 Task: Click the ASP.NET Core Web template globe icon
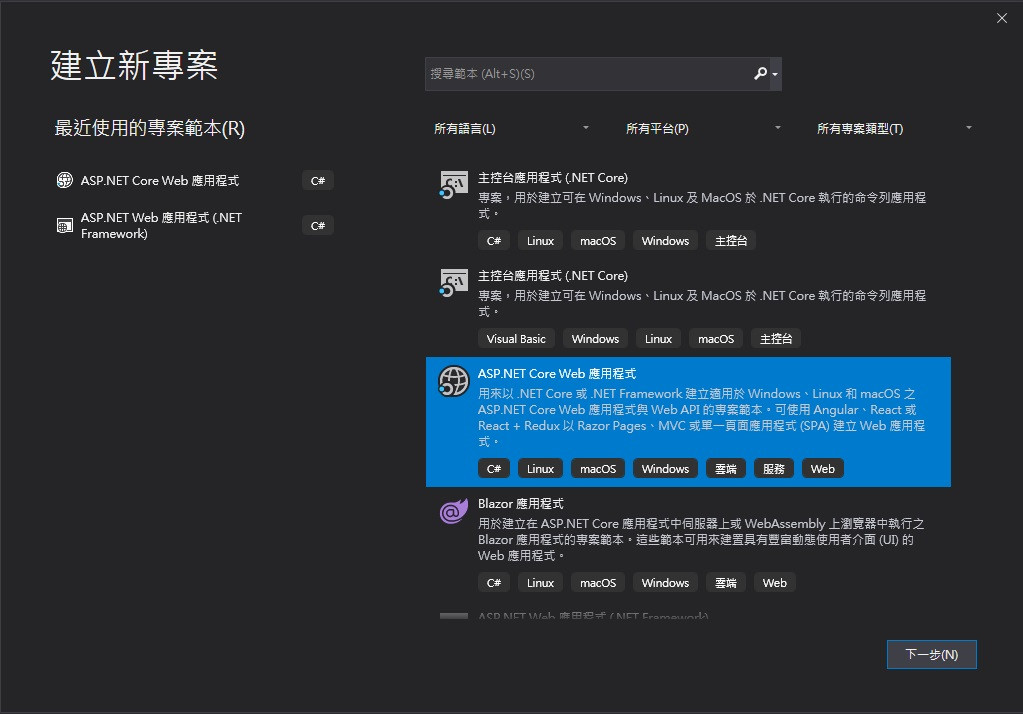453,381
